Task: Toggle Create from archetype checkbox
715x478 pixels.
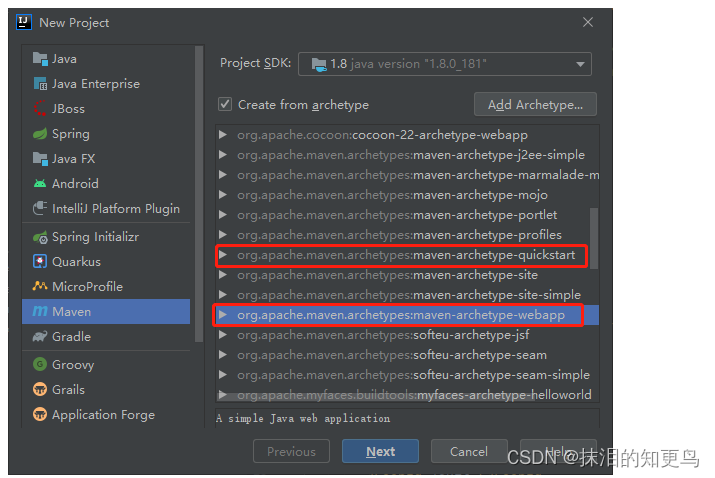Action: pos(225,104)
